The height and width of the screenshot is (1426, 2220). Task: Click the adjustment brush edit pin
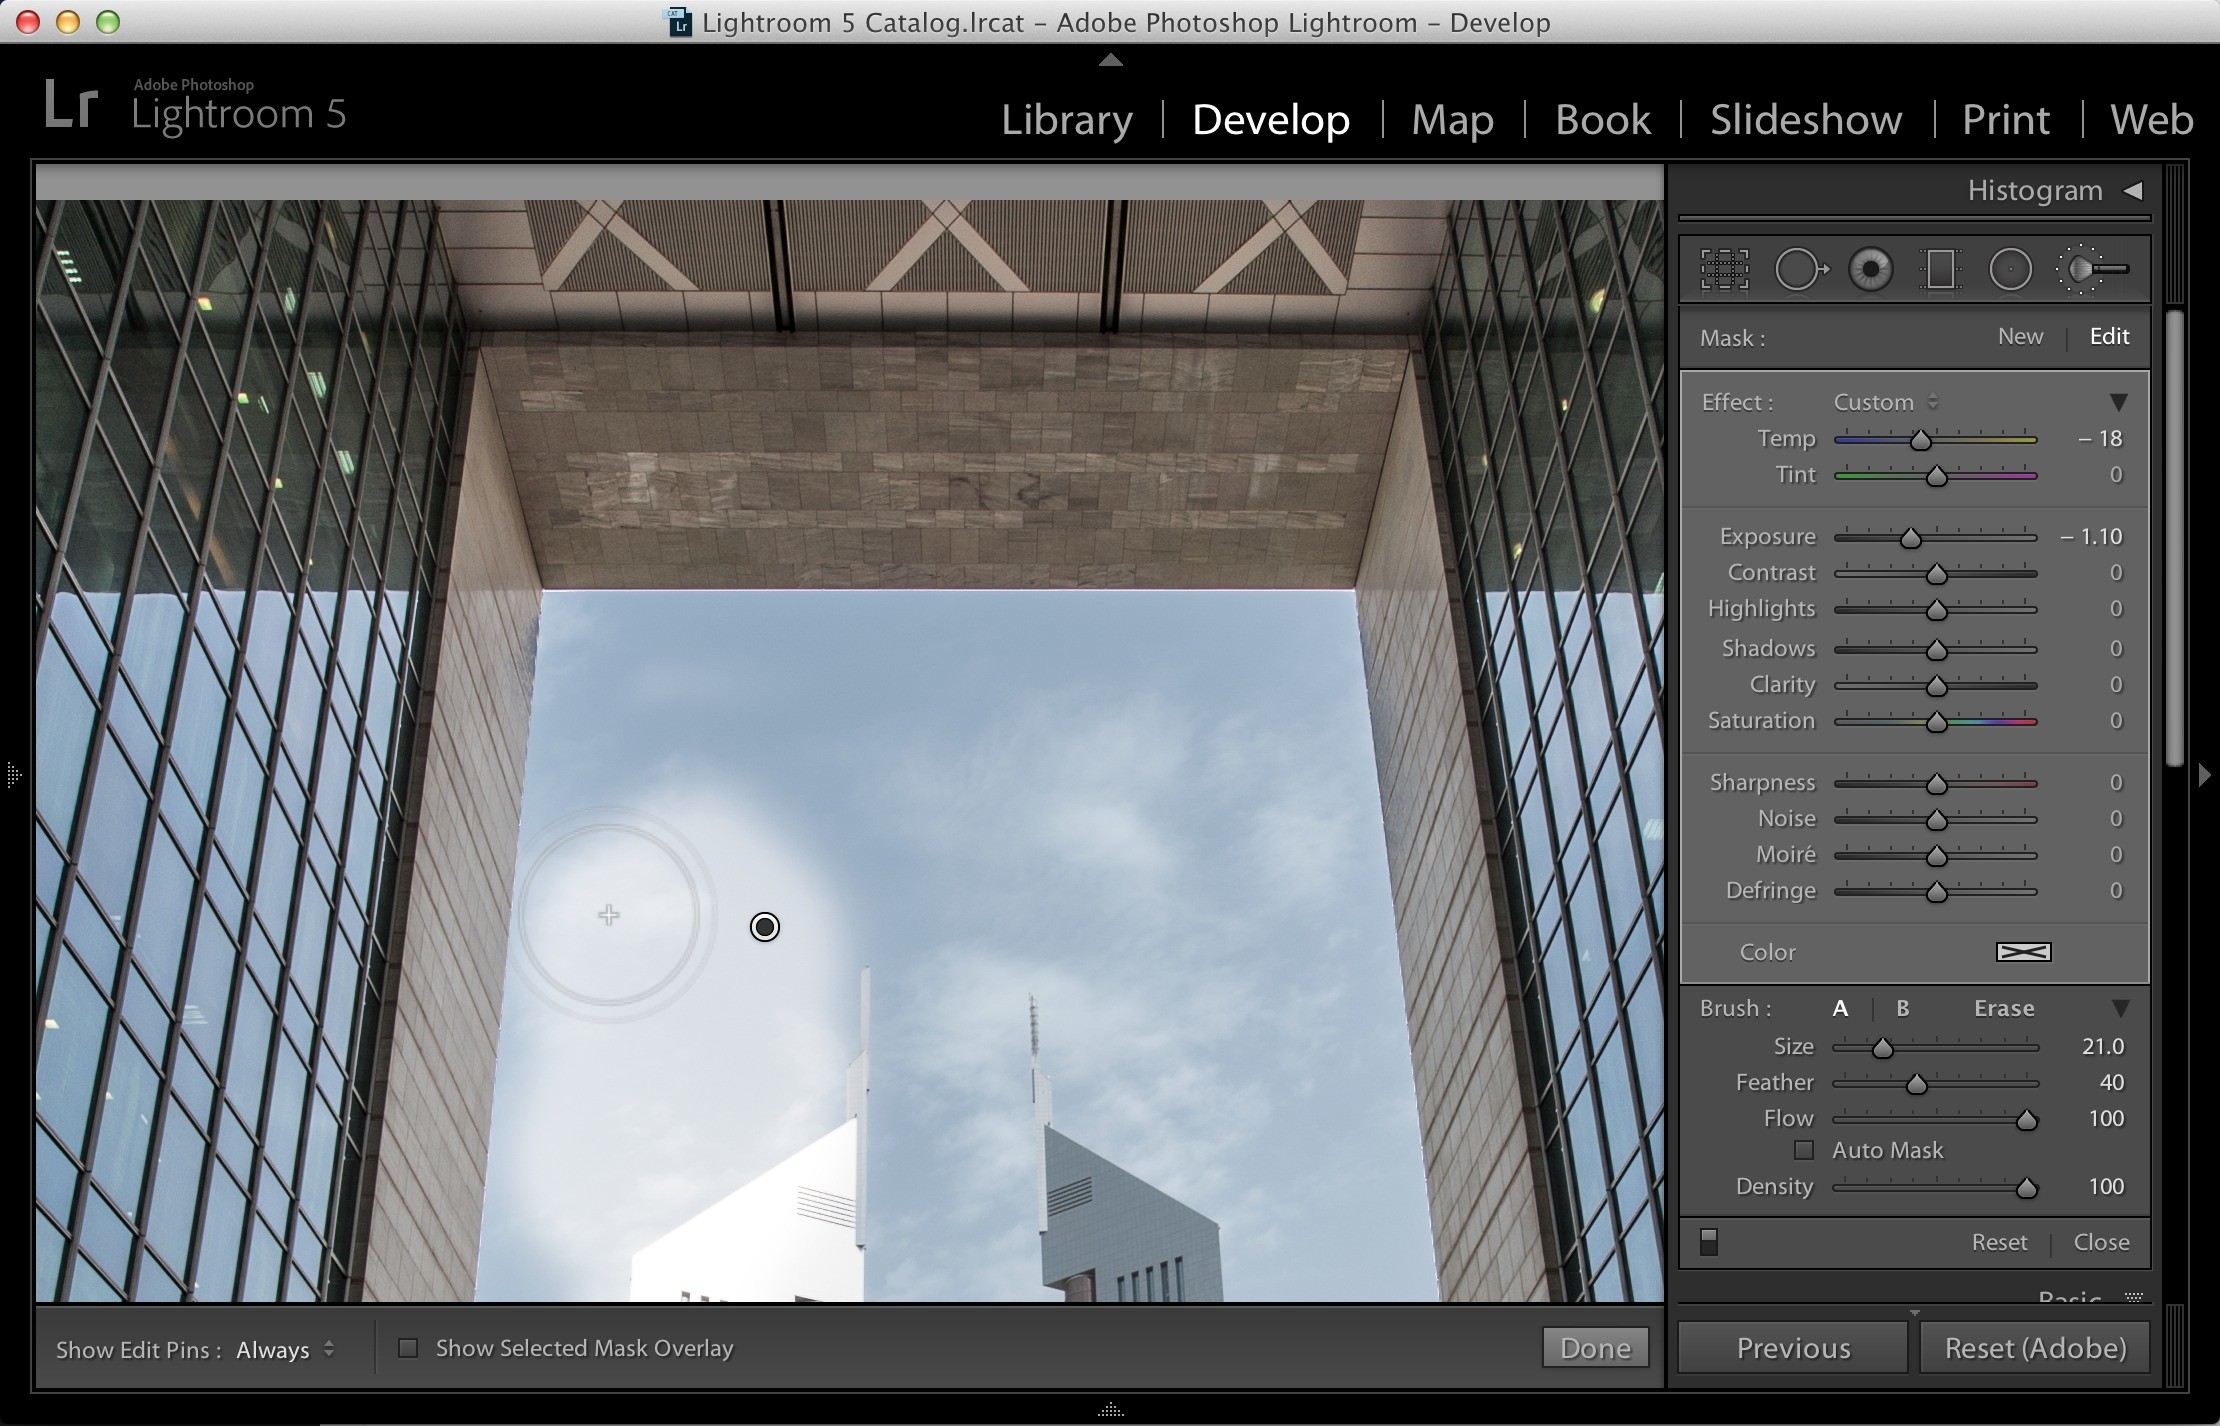765,927
